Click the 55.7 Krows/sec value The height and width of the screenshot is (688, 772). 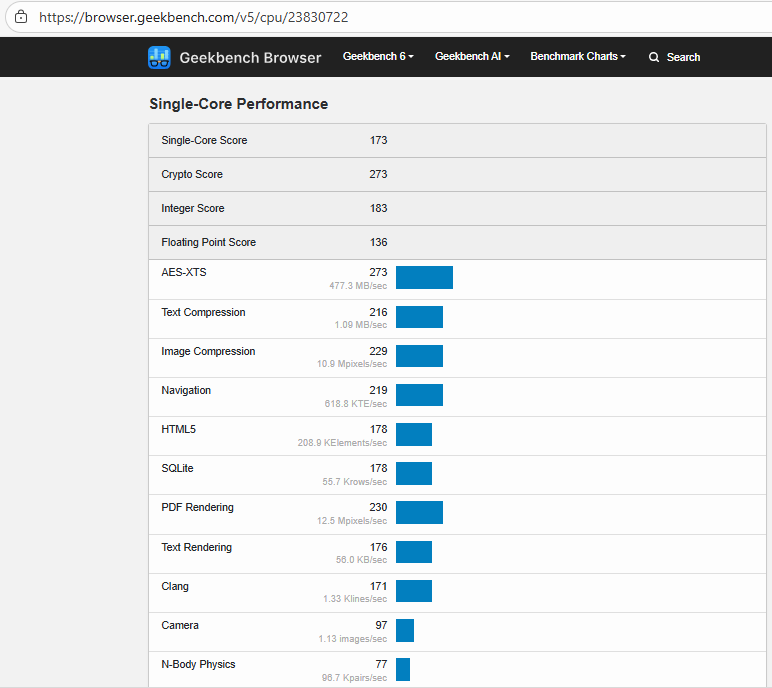(x=355, y=482)
